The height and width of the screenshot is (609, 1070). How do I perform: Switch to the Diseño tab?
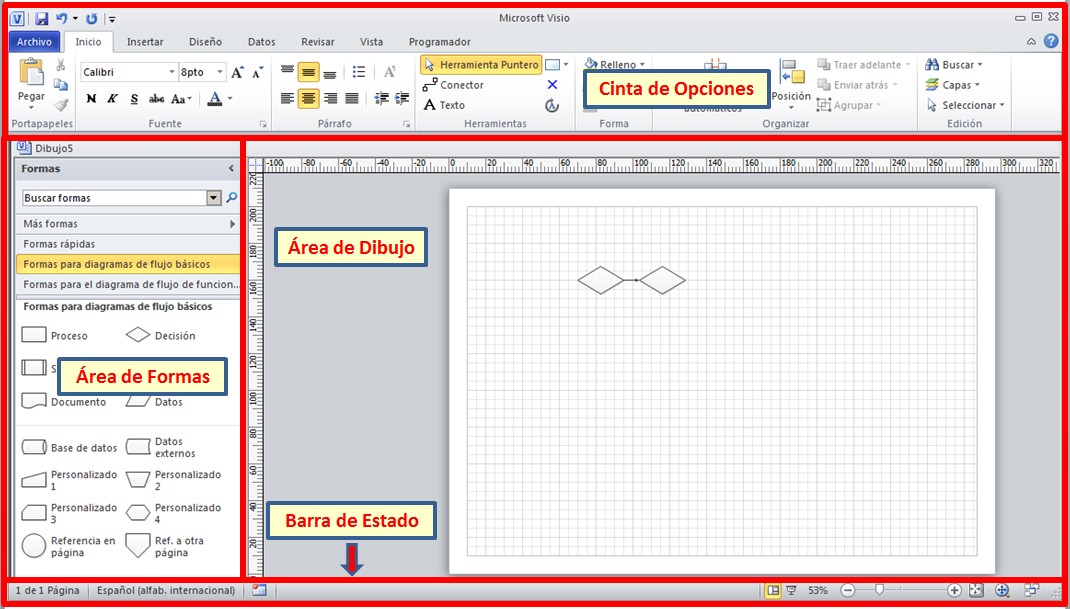pos(205,42)
